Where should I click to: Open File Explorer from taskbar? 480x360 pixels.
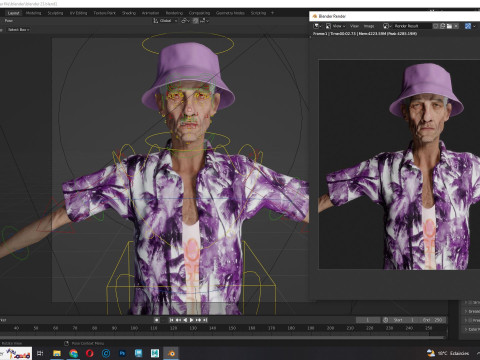[57, 353]
